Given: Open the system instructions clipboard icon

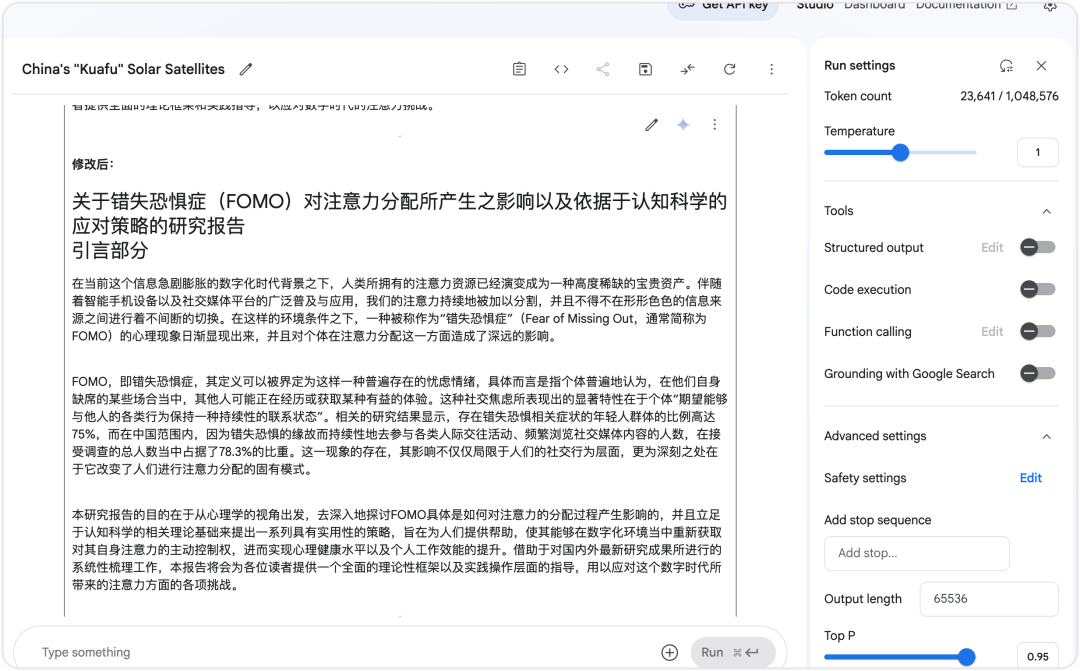Looking at the screenshot, I should pos(519,70).
